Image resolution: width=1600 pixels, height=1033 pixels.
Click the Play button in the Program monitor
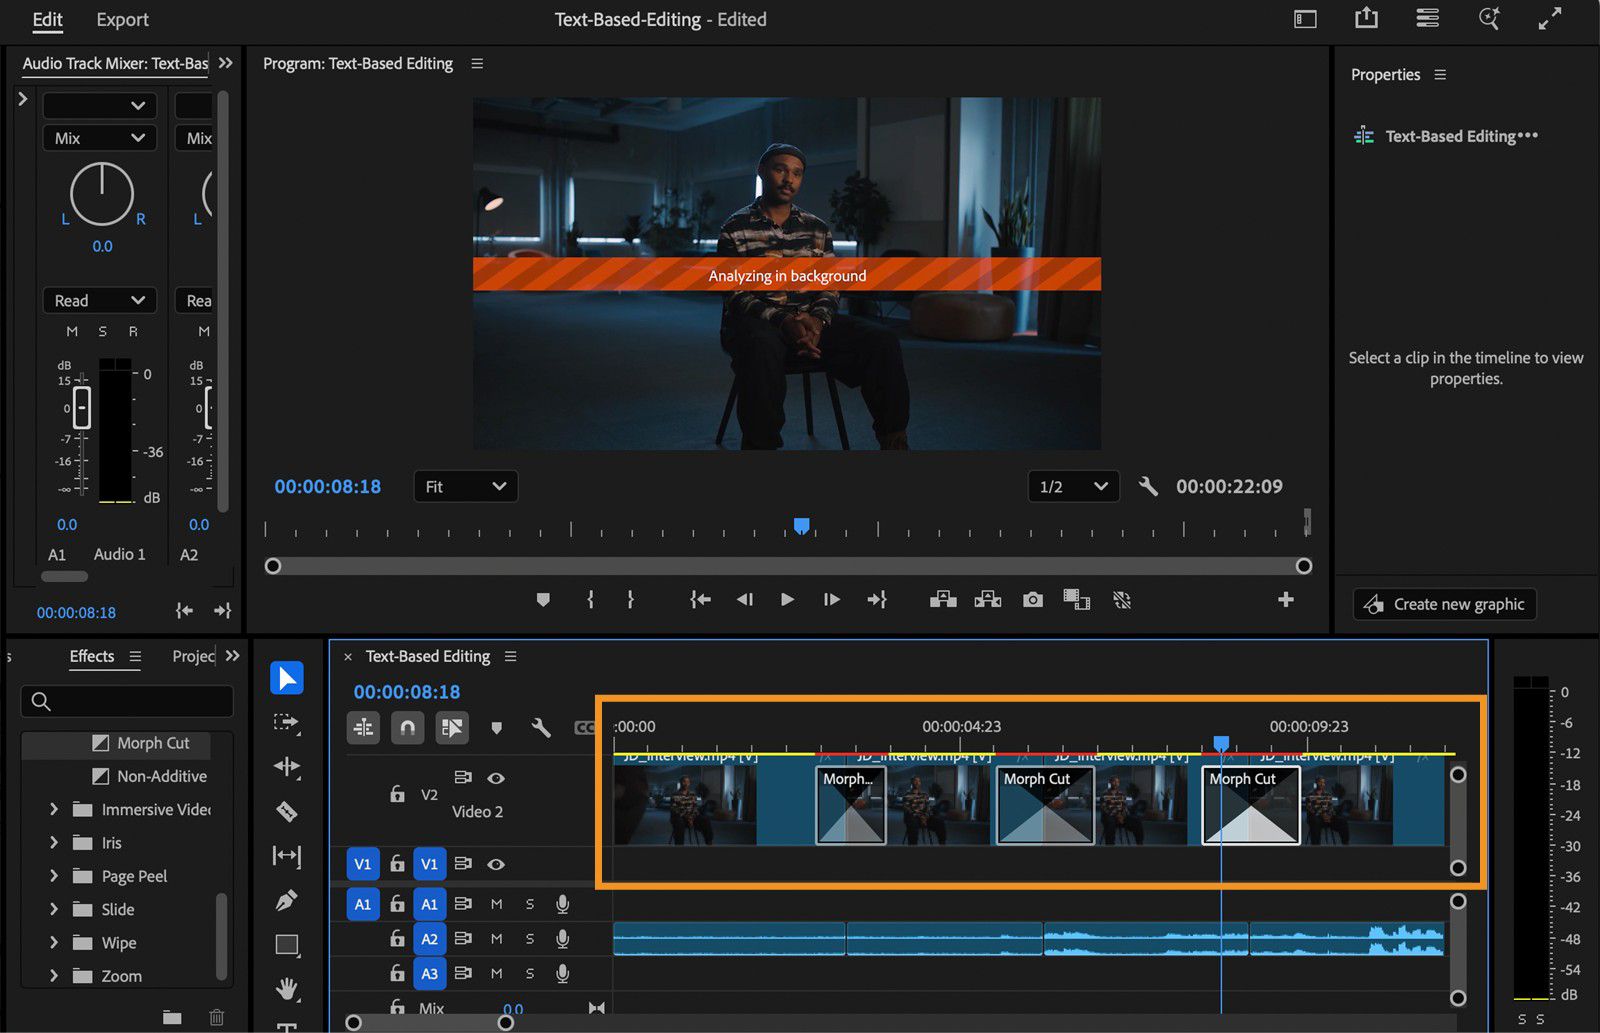coord(787,599)
